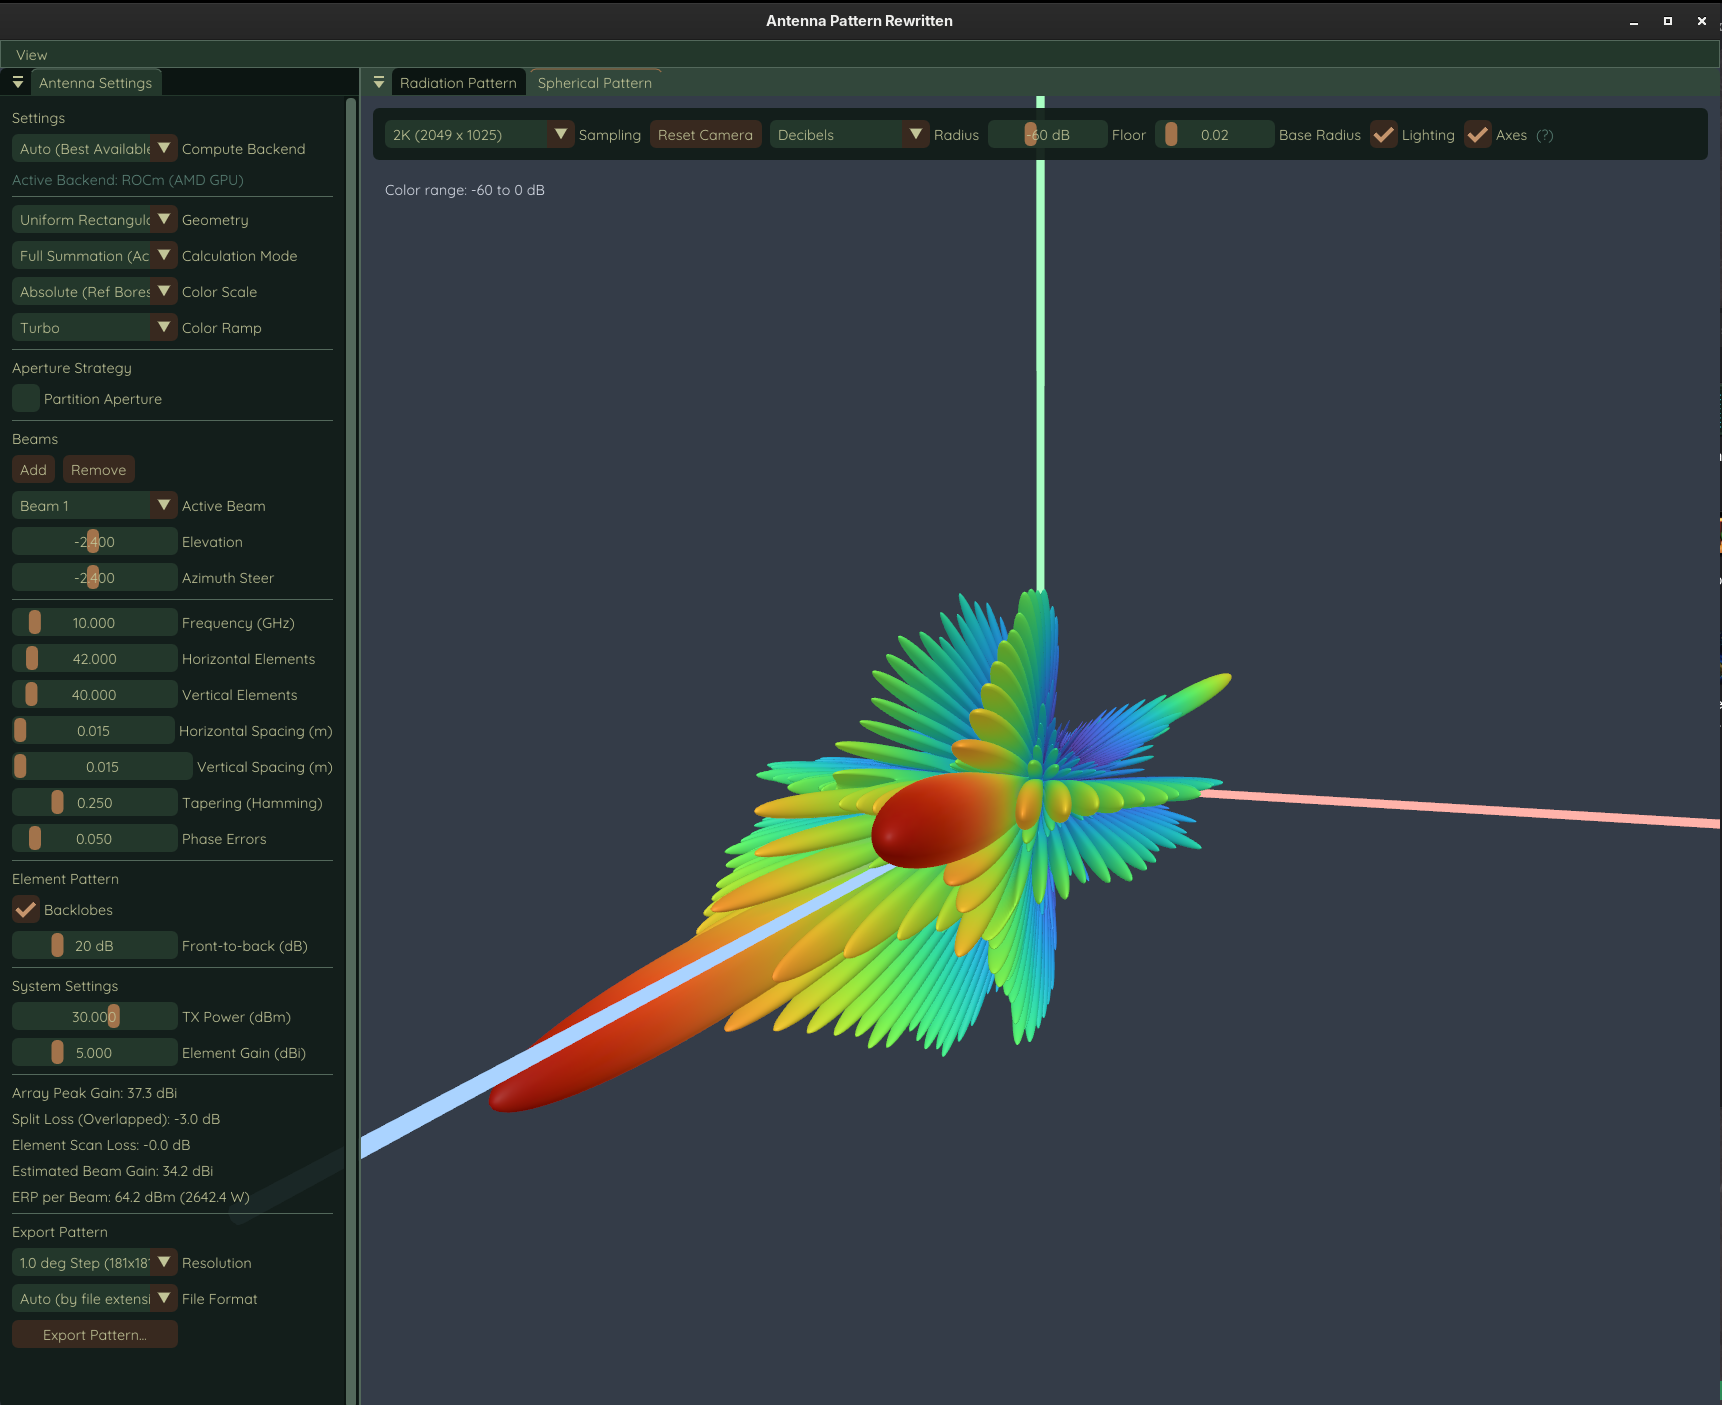Click the Add beam button
This screenshot has height=1405, width=1722.
click(x=33, y=469)
